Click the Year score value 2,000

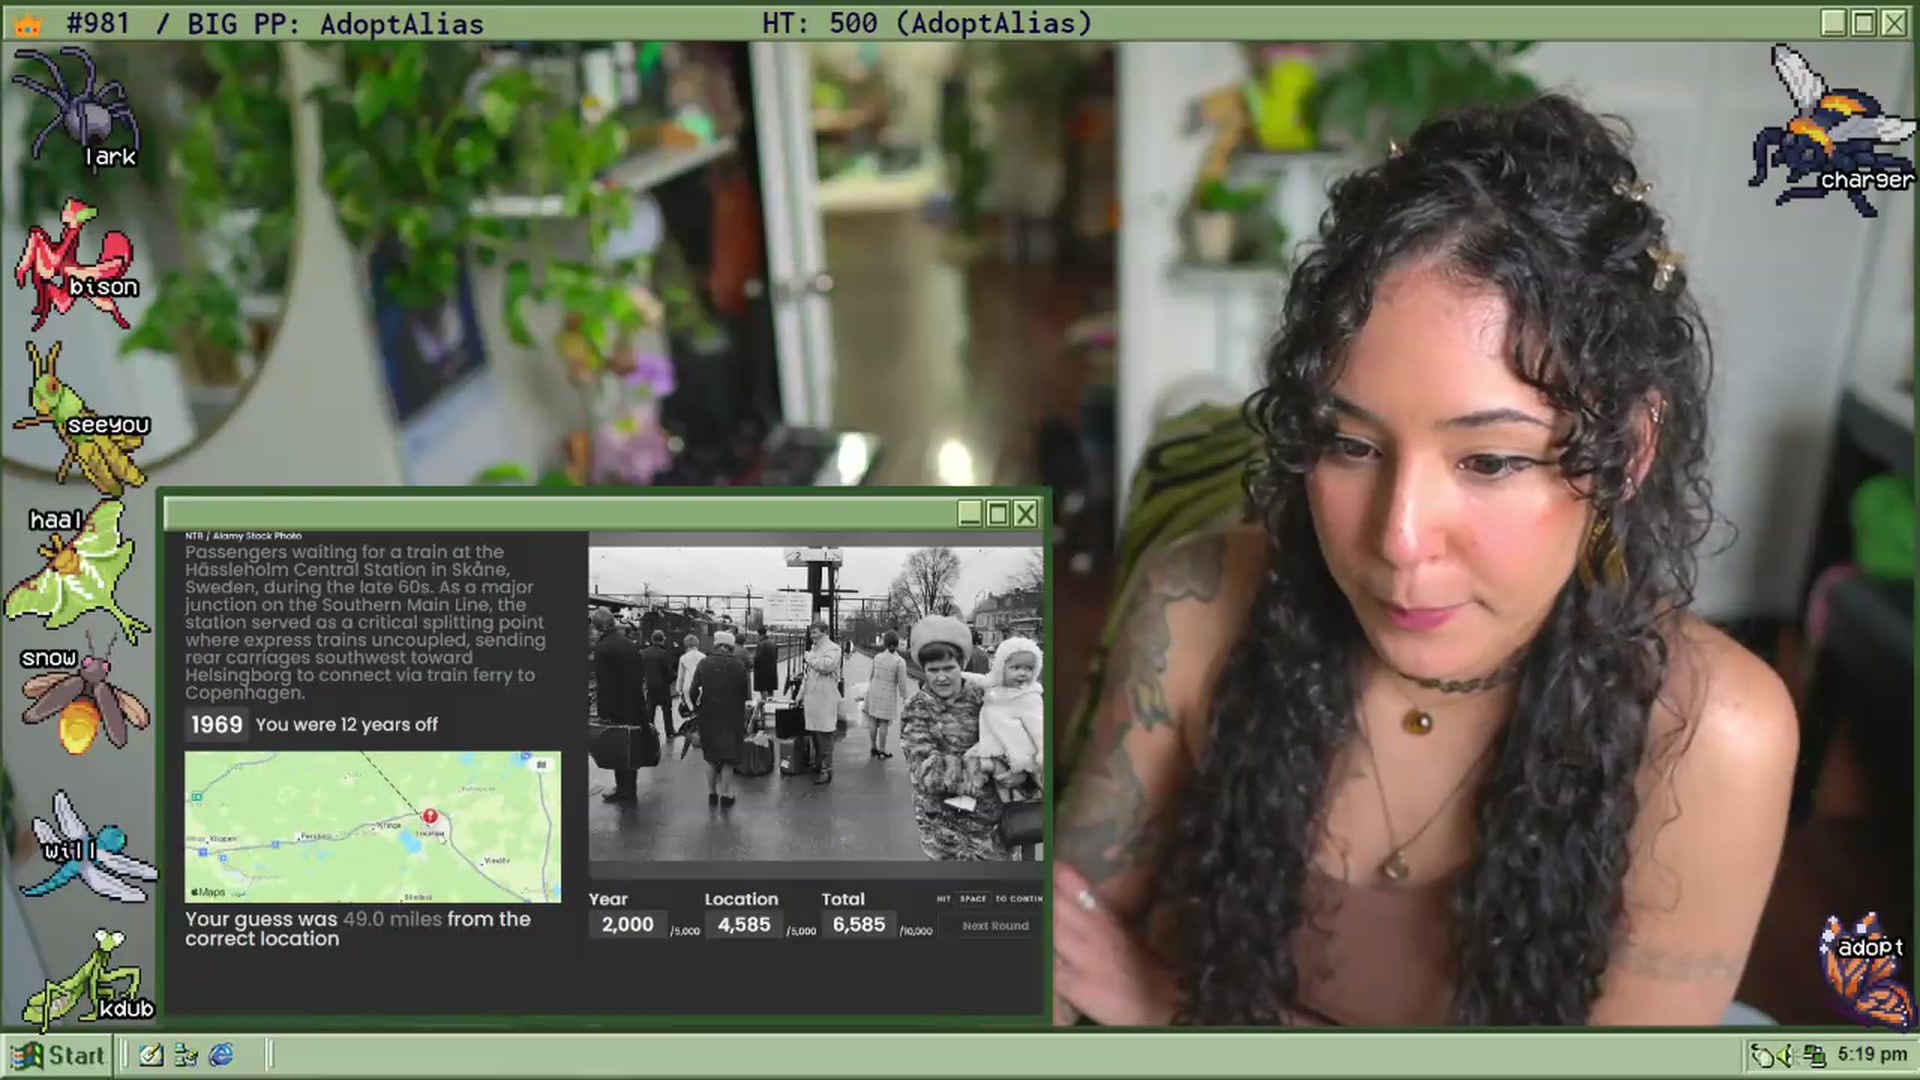tap(628, 925)
